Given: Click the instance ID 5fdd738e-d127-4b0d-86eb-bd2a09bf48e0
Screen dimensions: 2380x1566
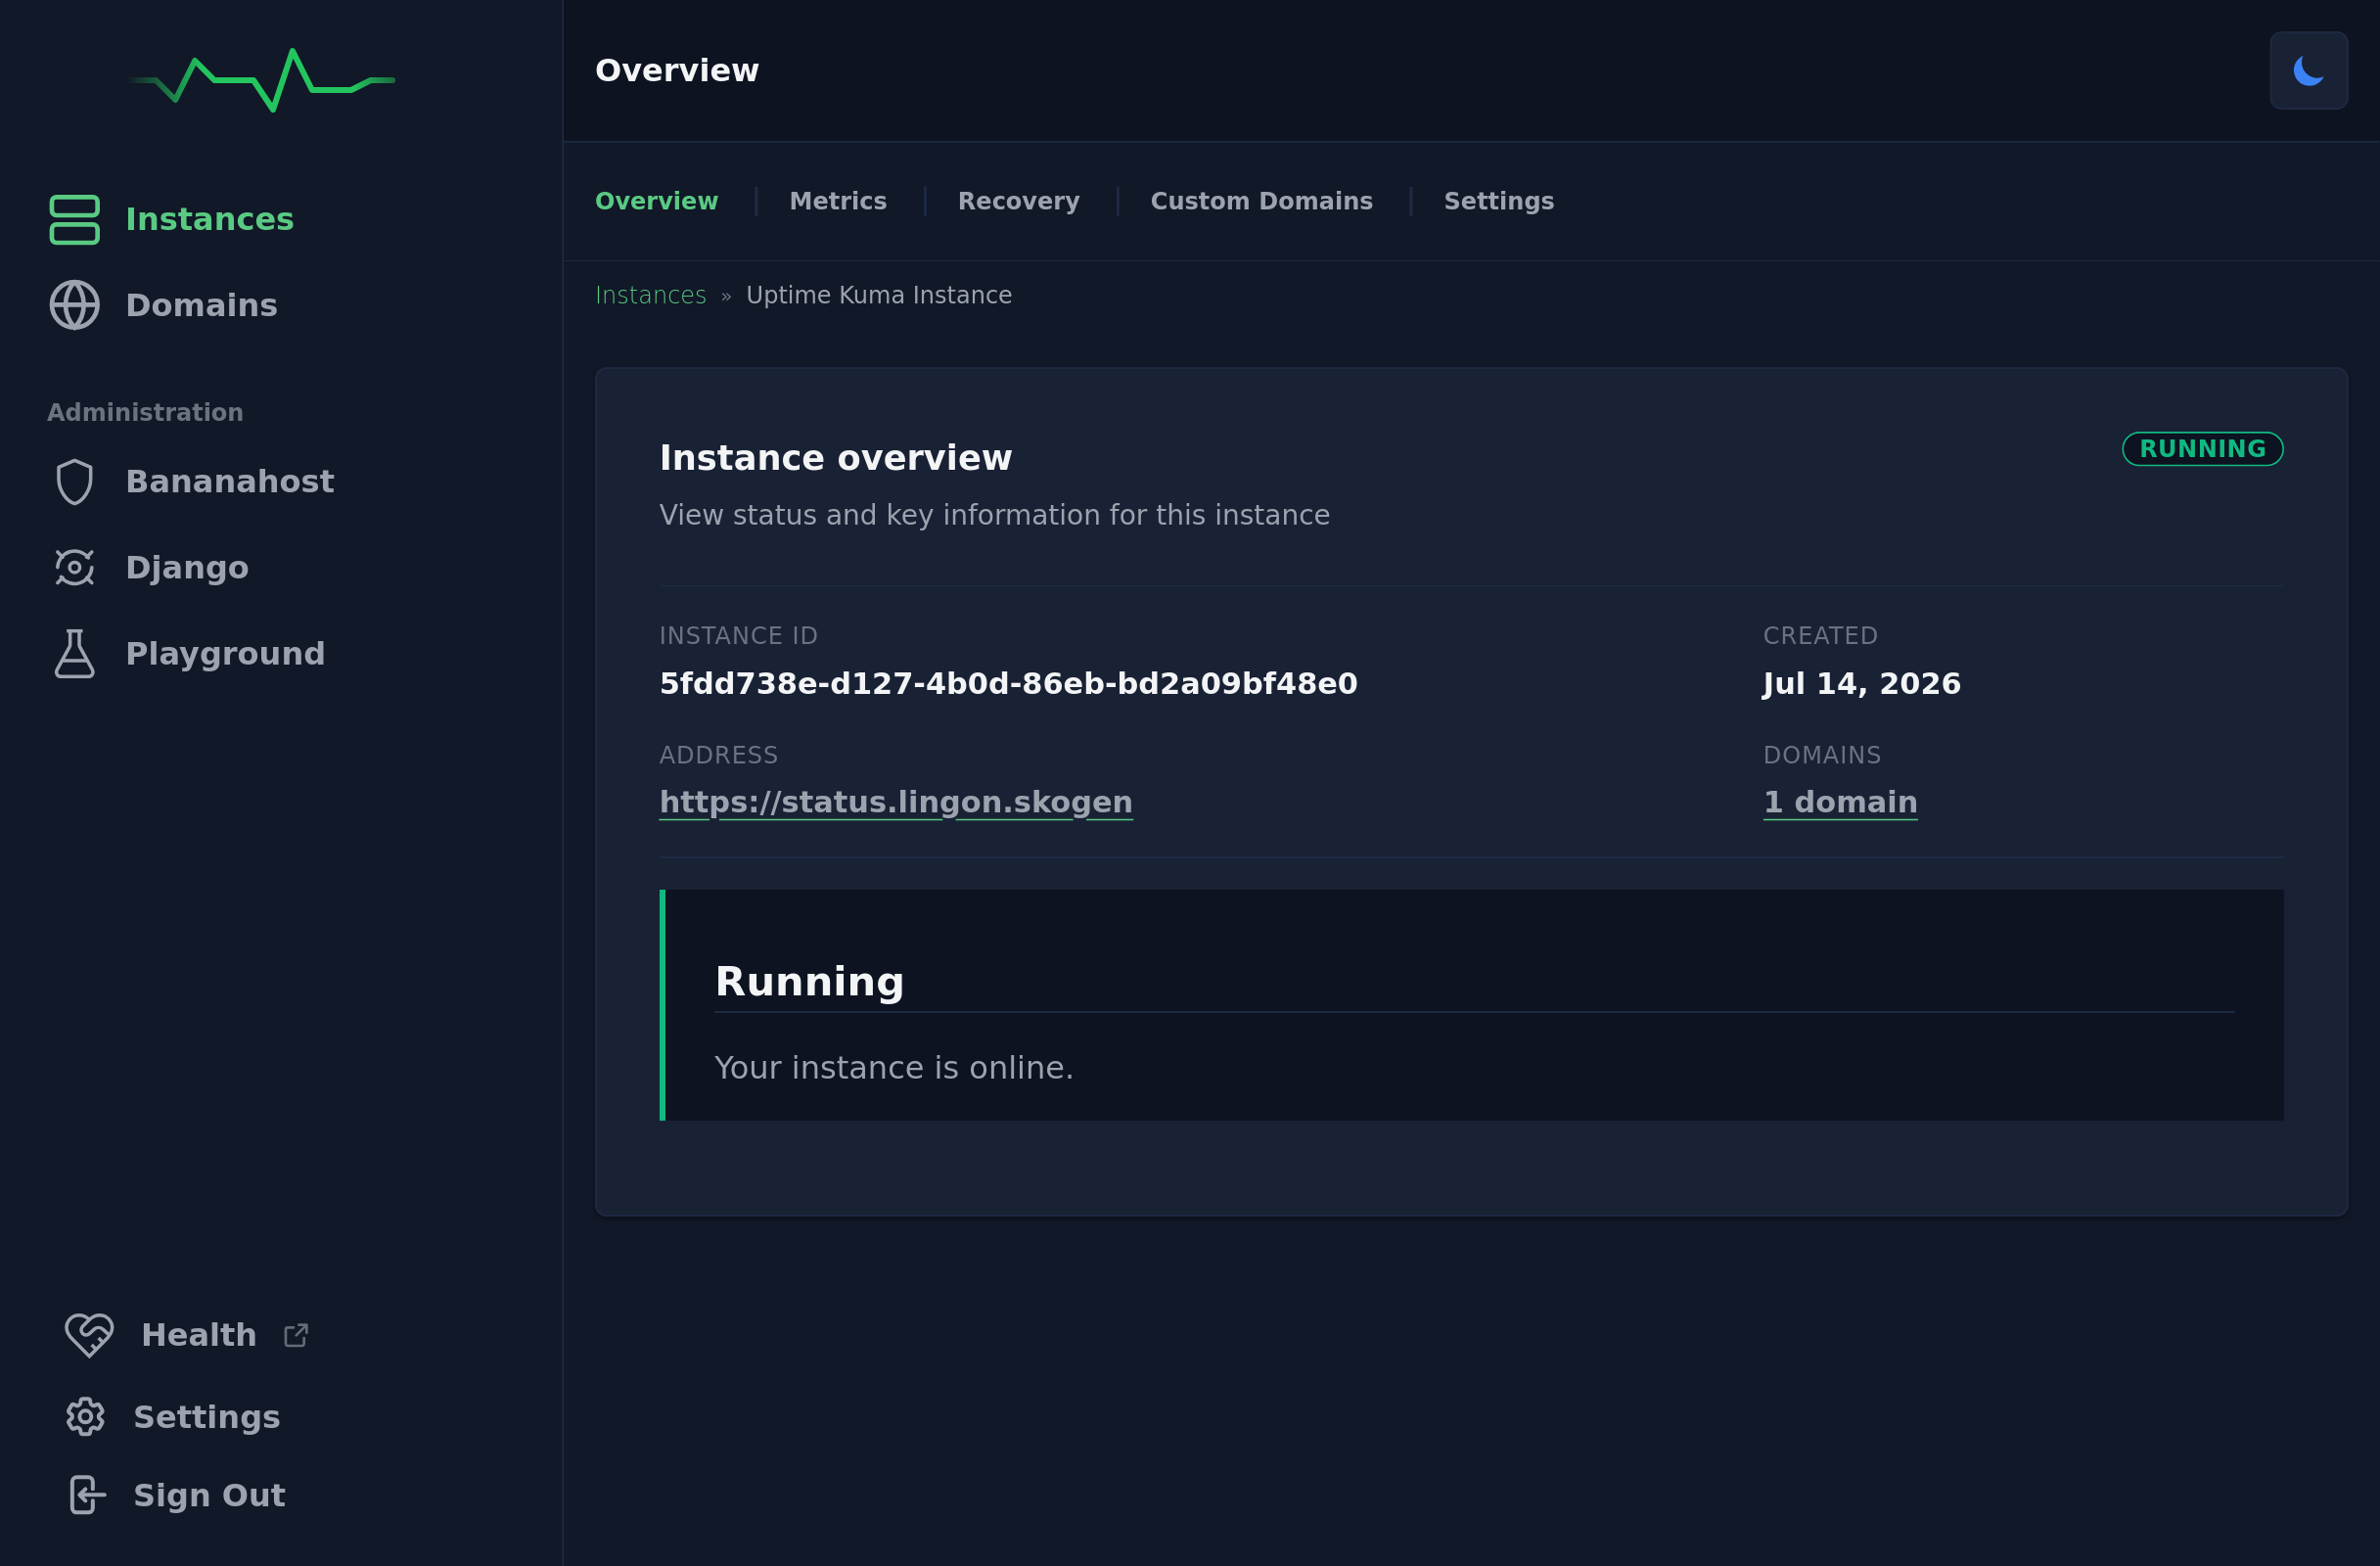Looking at the screenshot, I should coord(1008,683).
